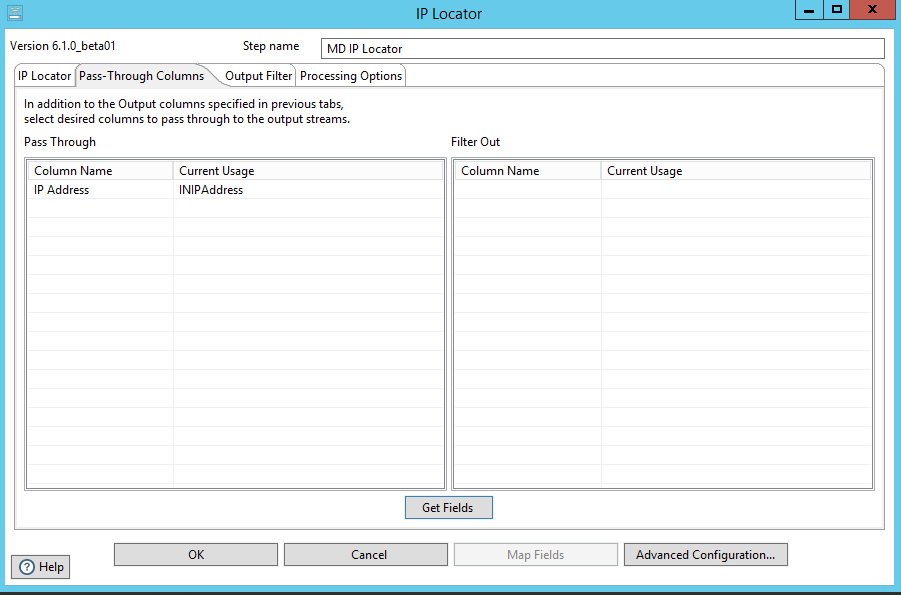Viewport: 901px width, 595px height.
Task: Select the Pass-Through Columns tab
Action: [141, 76]
